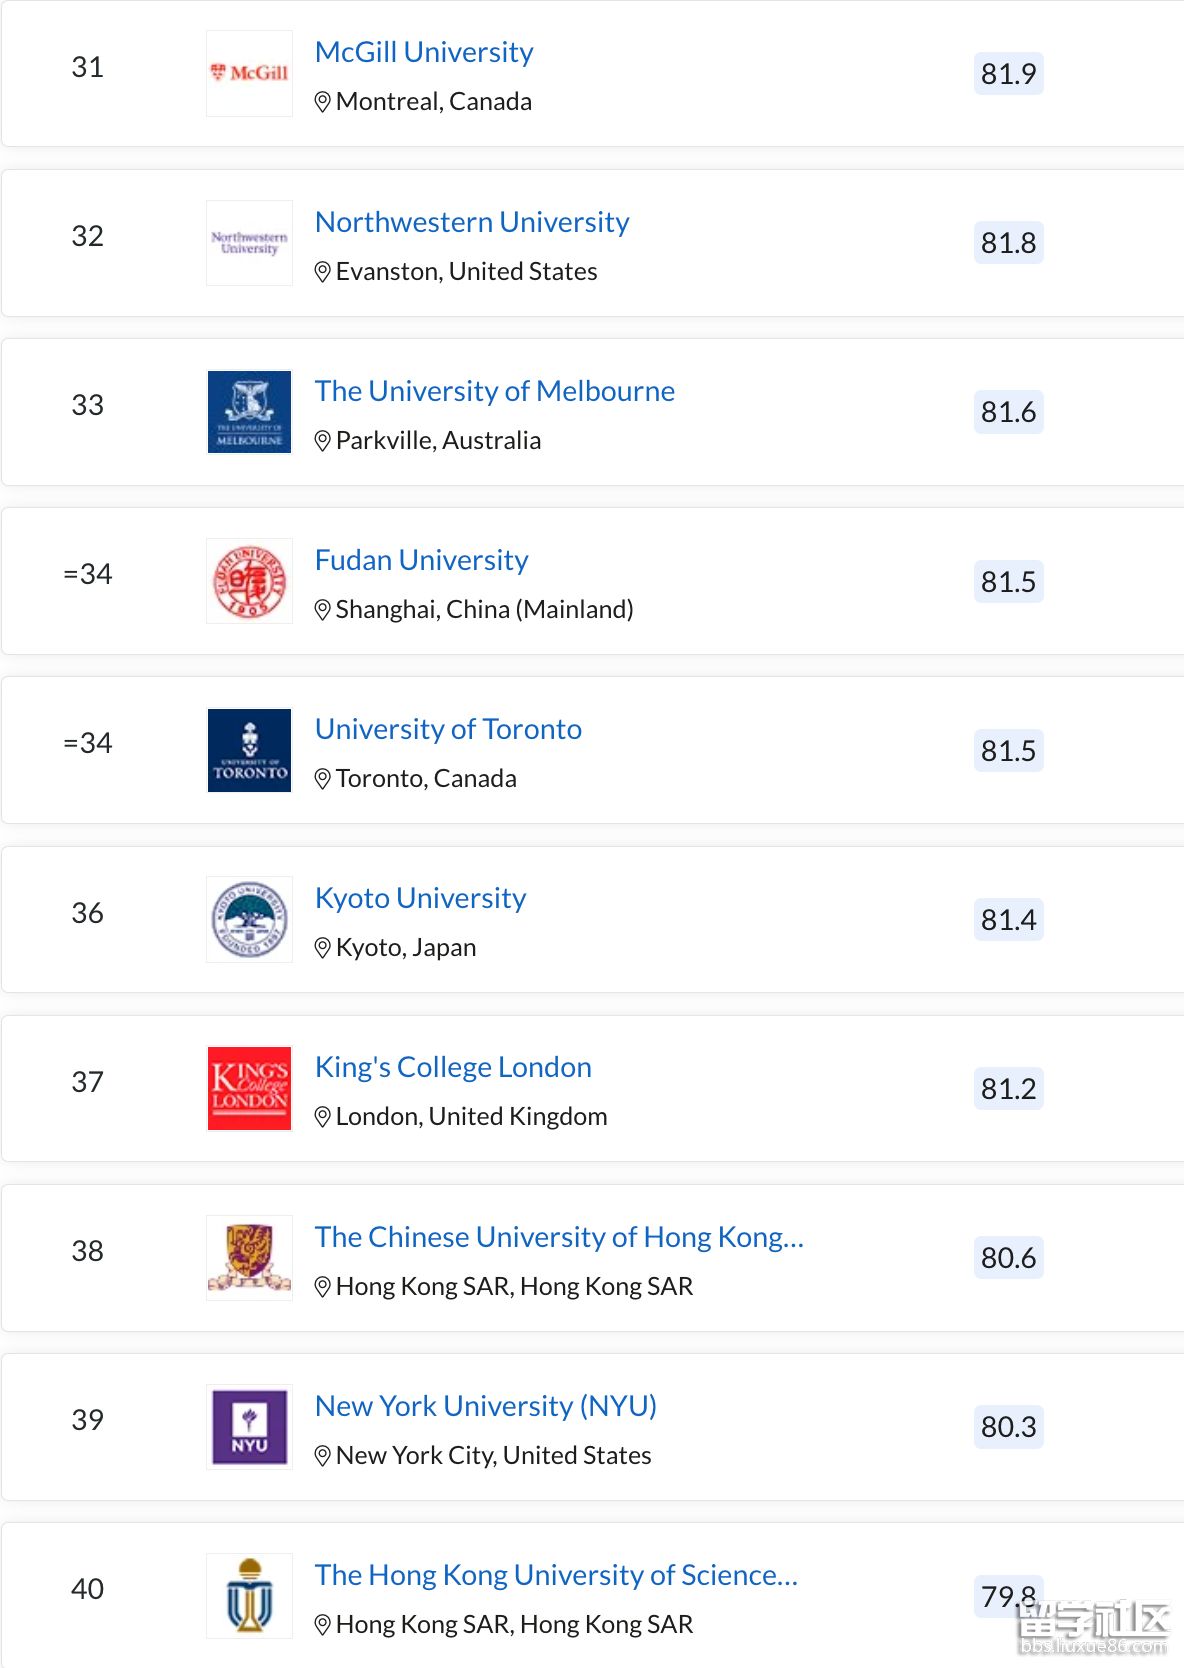Image resolution: width=1184 pixels, height=1668 pixels.
Task: Open the Northwestern University link
Action: pos(472,222)
